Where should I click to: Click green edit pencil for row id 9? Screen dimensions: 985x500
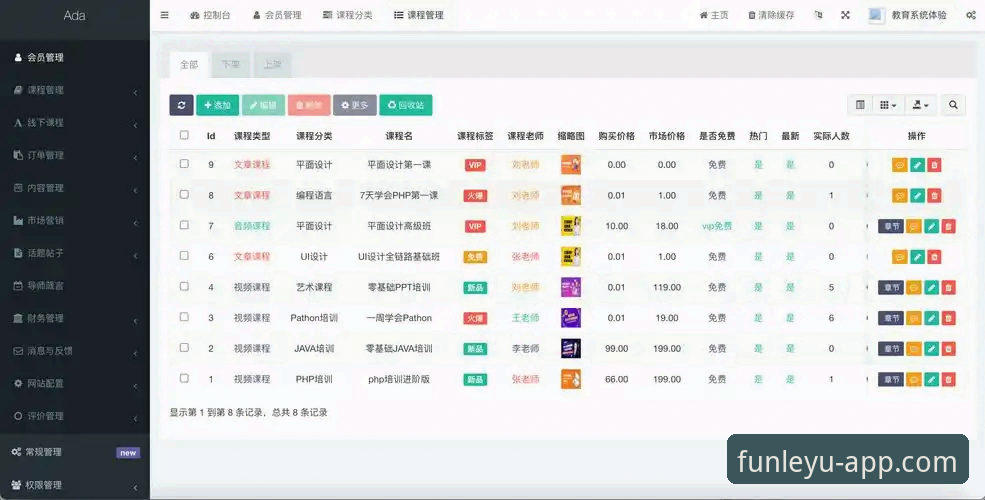coord(917,165)
